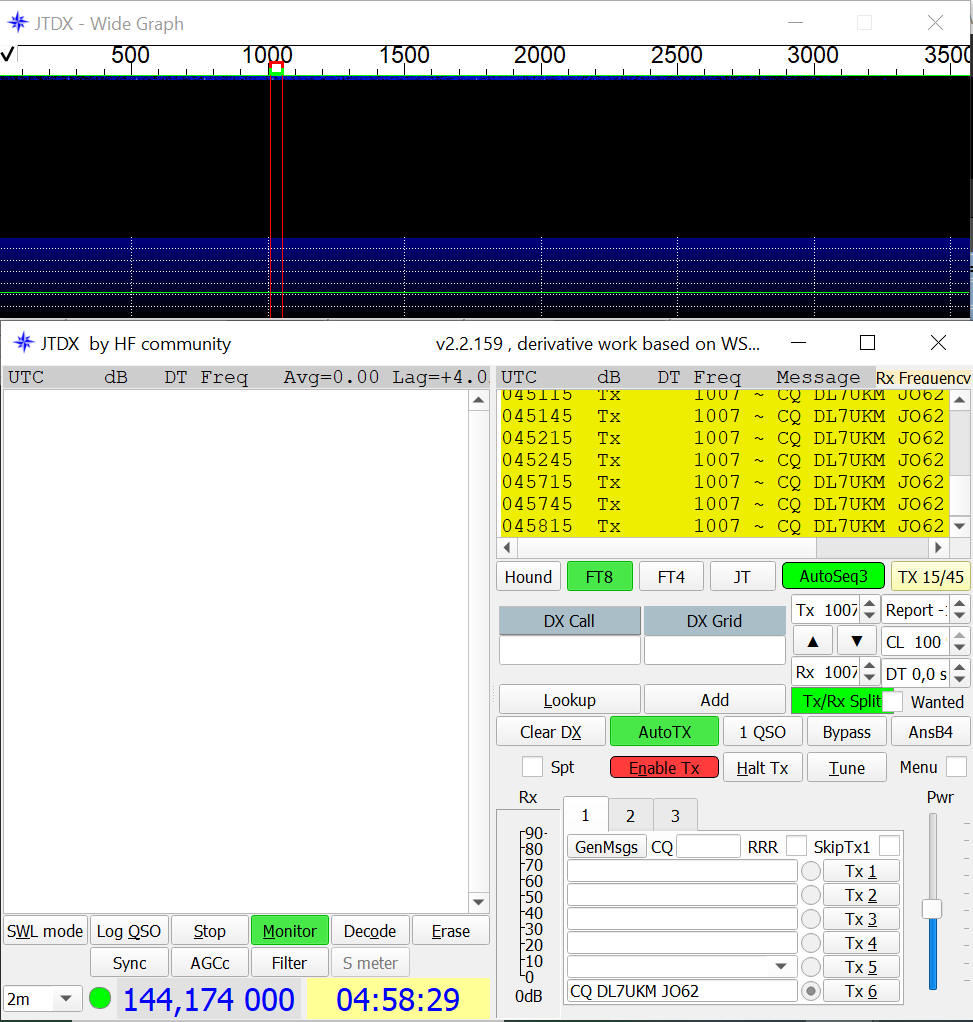Click the up arrow frequency button

[x=813, y=641]
